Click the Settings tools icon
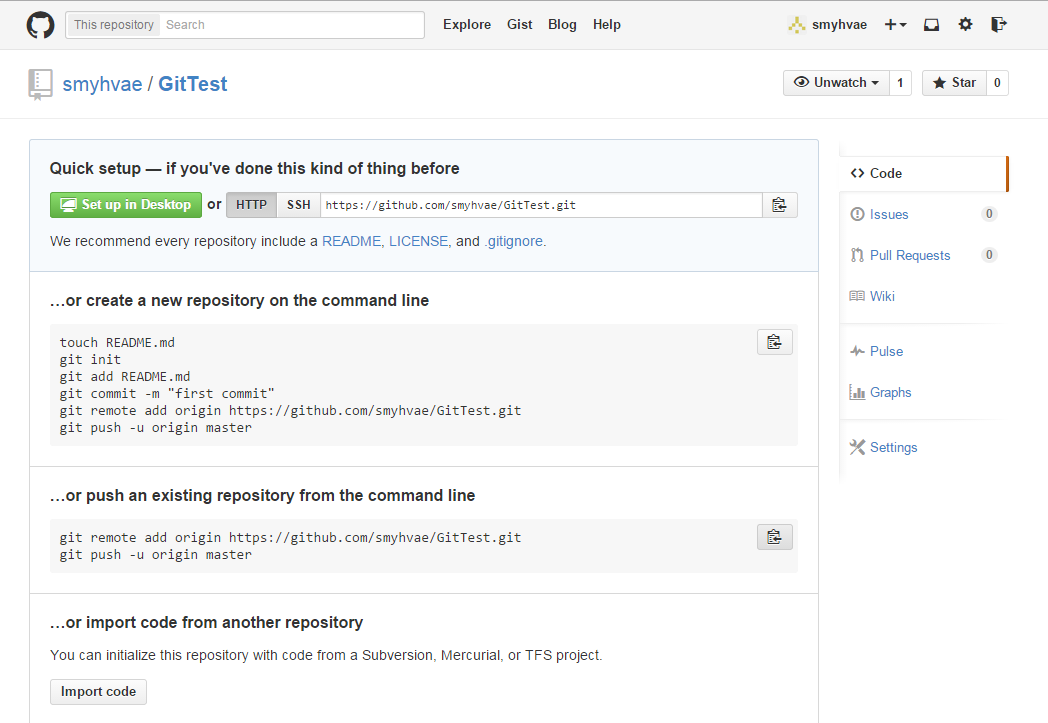Screen dimensions: 1048x723 [x=857, y=447]
